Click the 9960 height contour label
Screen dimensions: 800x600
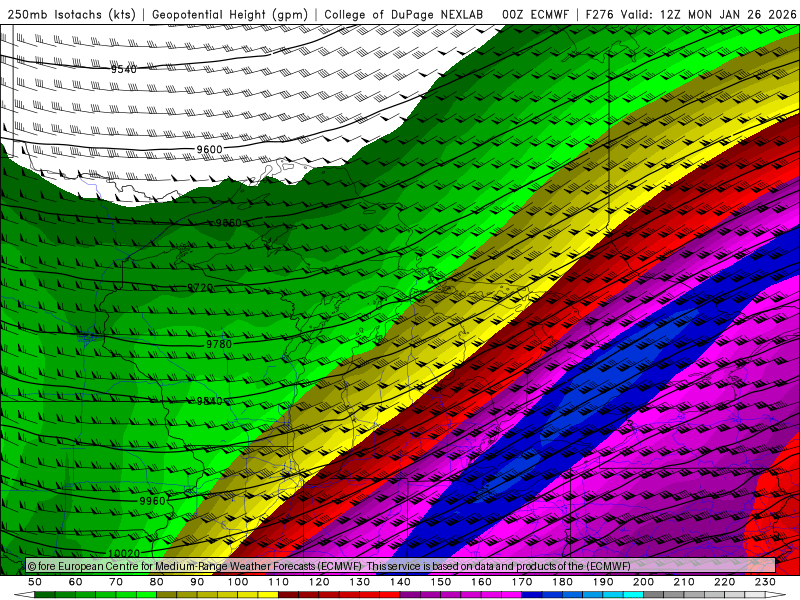coord(153,501)
